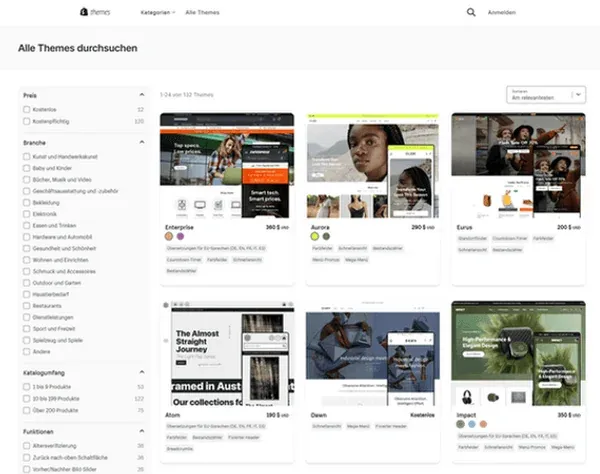Click the Breadcrumbs tag on Atom

pos(179,449)
